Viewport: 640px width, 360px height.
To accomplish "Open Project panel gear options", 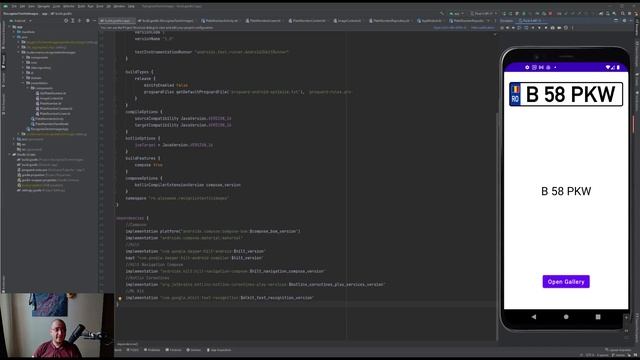I will (87, 20).
